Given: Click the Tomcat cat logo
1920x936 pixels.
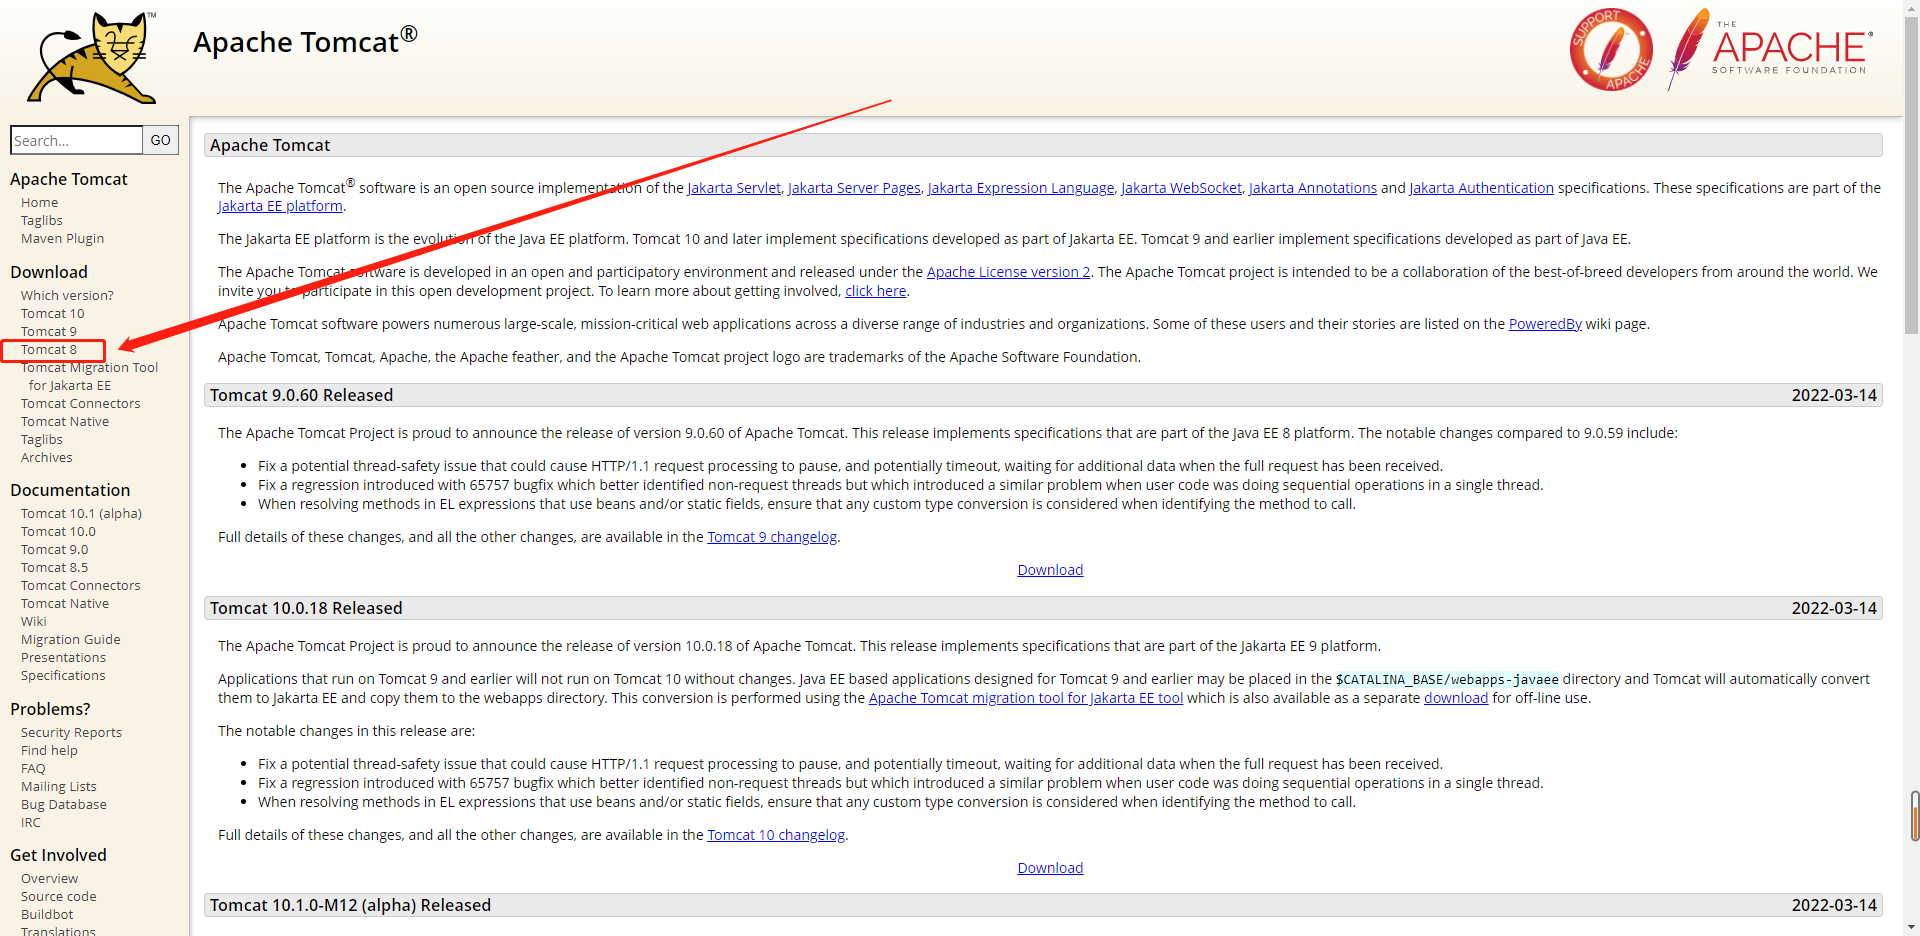Looking at the screenshot, I should coord(92,57).
